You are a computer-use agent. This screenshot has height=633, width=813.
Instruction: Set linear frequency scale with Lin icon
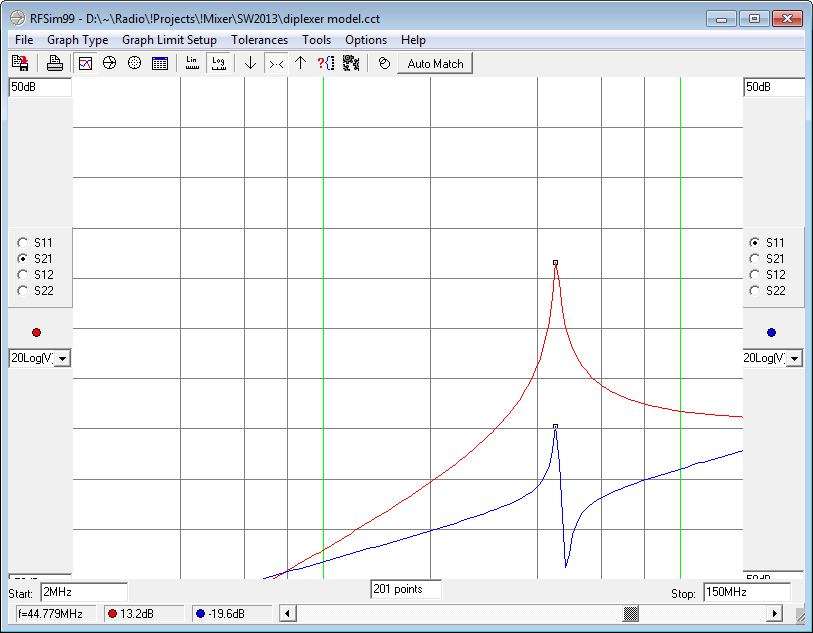click(x=192, y=63)
